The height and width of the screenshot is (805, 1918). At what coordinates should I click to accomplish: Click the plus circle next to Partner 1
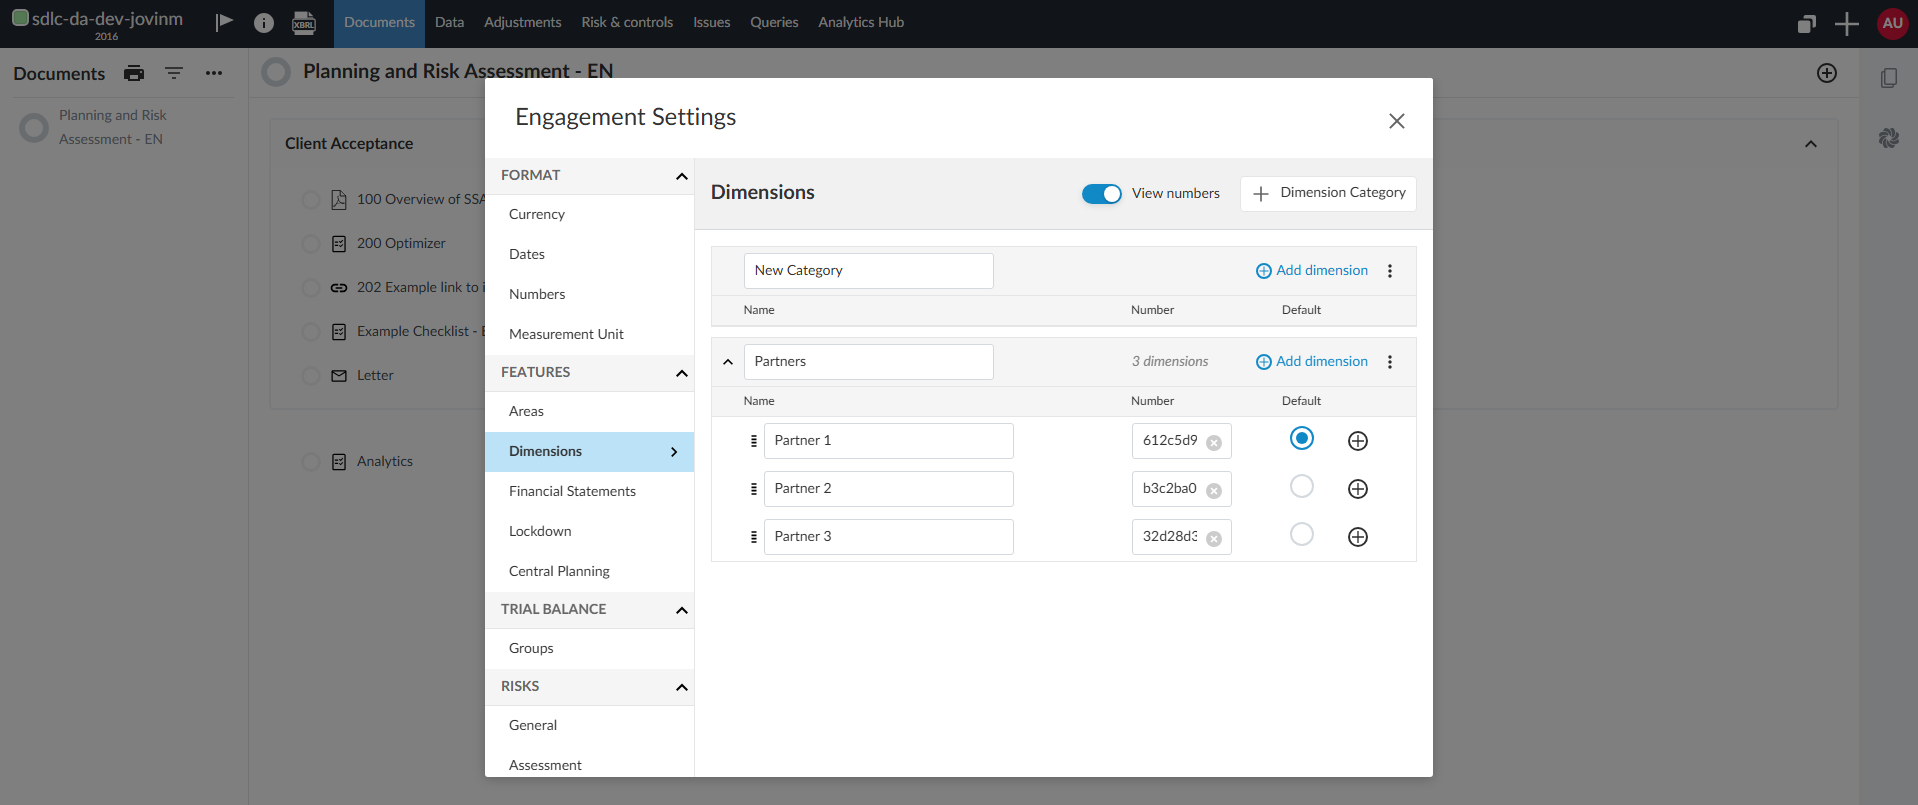[1358, 441]
